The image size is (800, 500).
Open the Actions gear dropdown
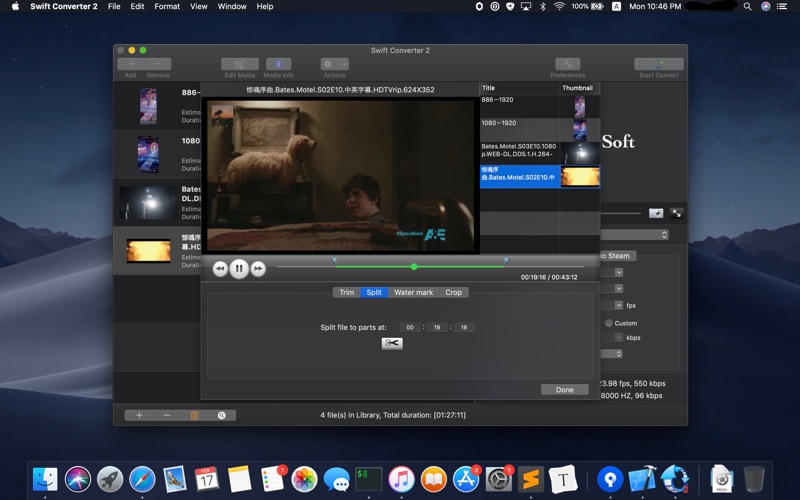pyautogui.click(x=334, y=64)
